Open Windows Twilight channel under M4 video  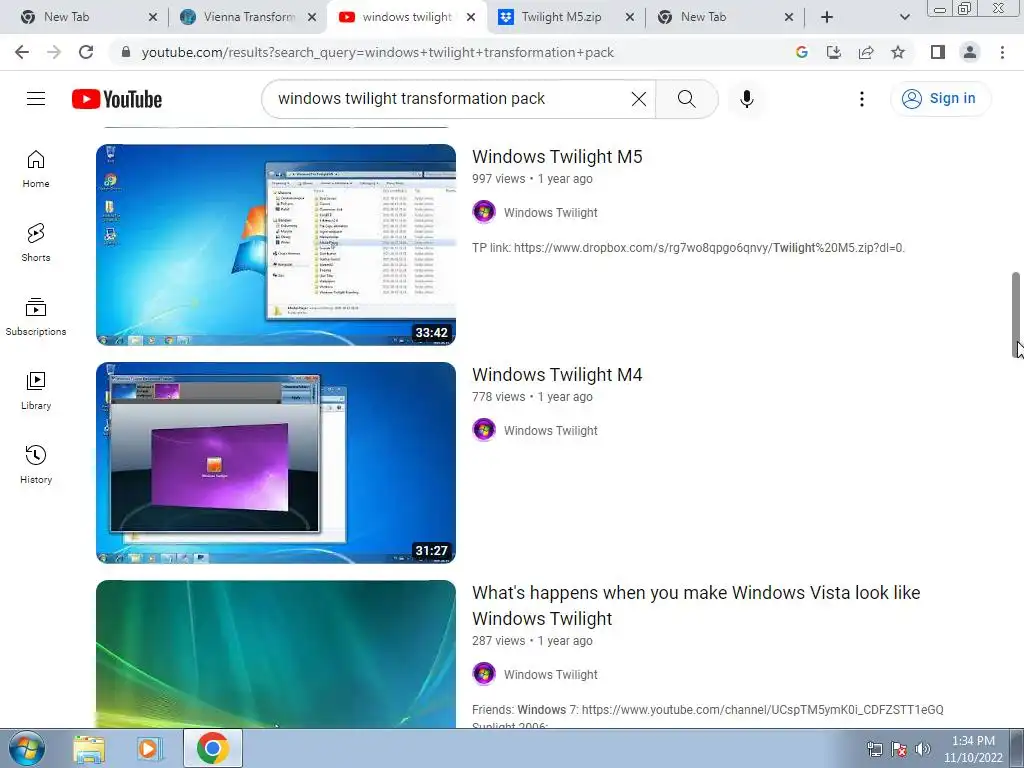(x=550, y=430)
